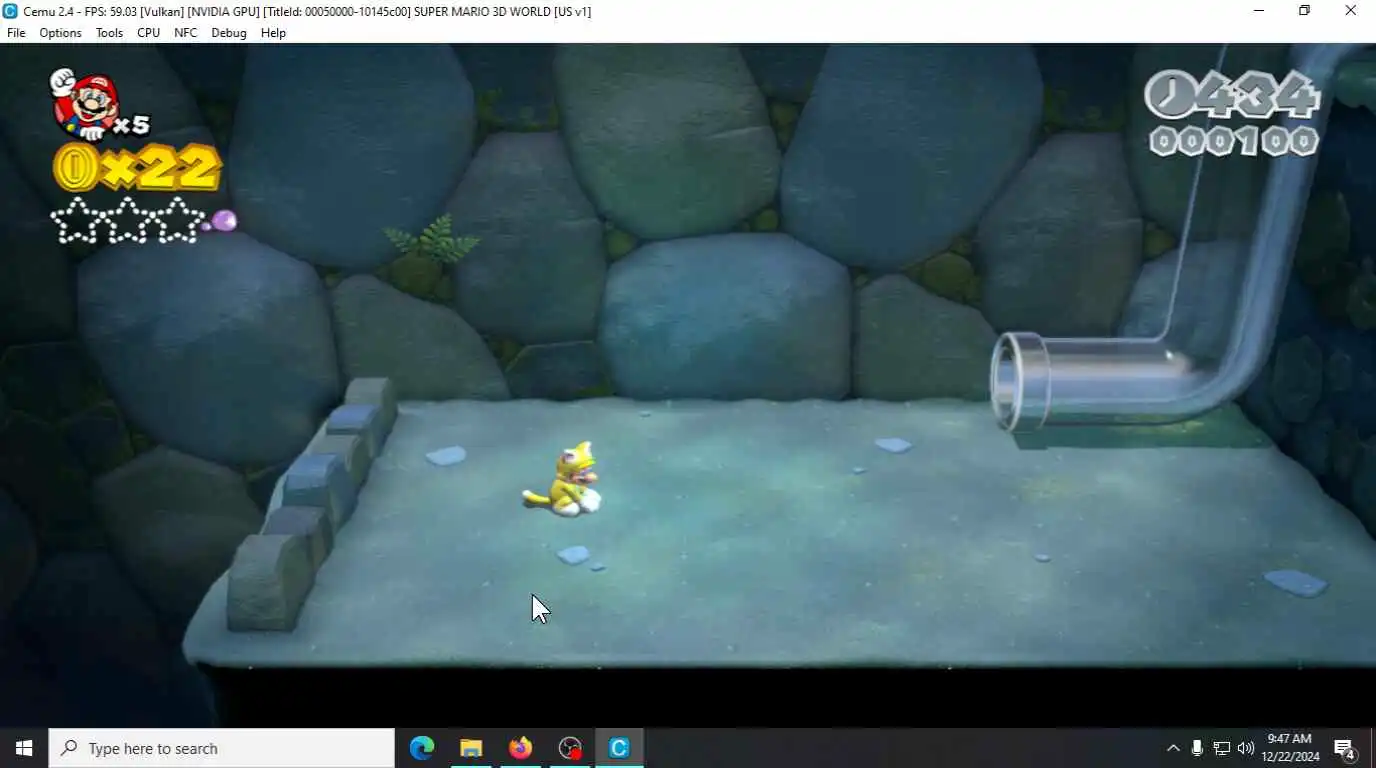Viewport: 1376px width, 768px height.
Task: Open Firefox from the taskbar
Action: point(520,748)
